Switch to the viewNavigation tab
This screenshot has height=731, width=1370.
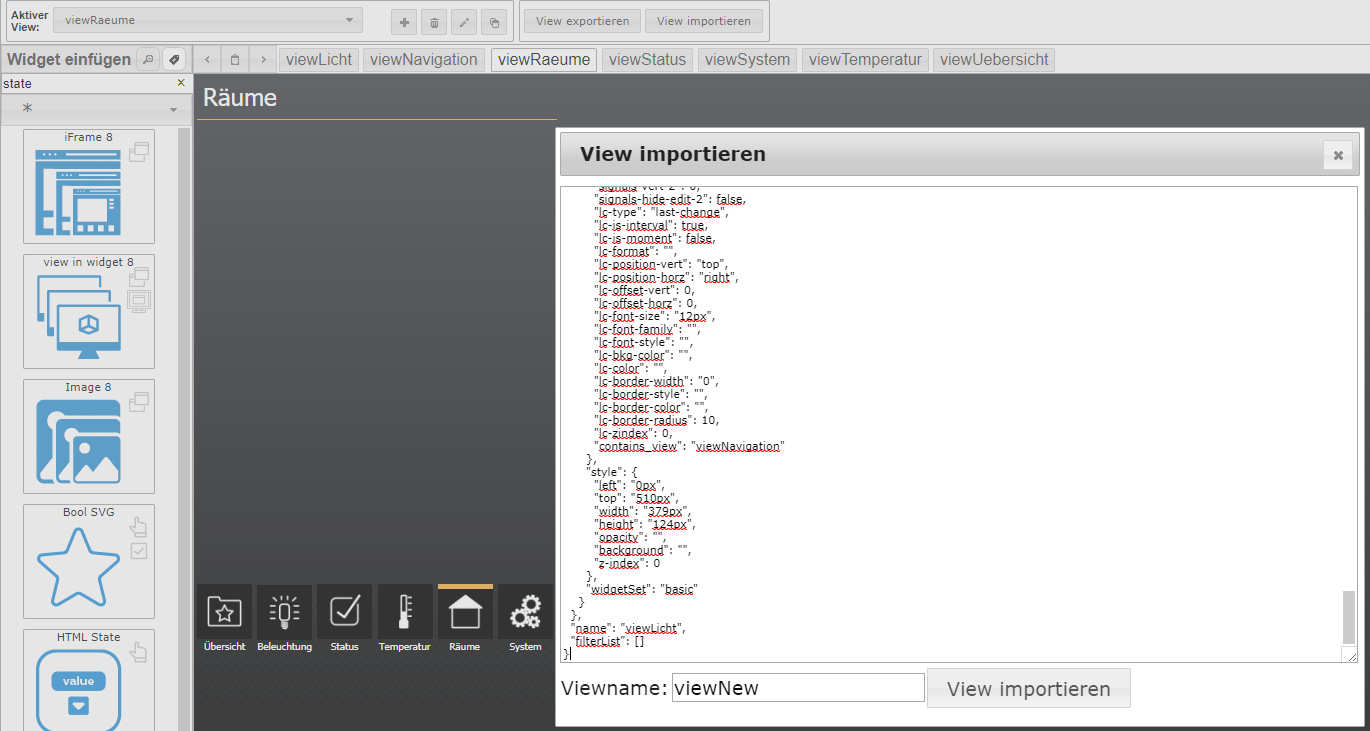423,59
